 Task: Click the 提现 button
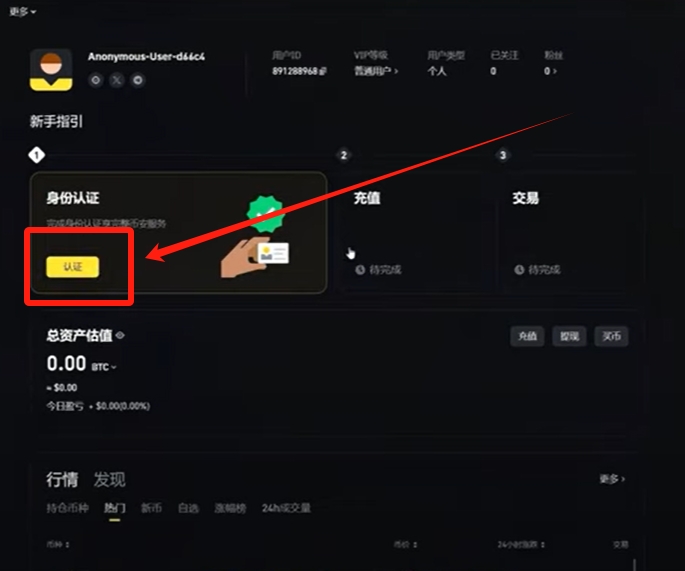click(x=569, y=336)
